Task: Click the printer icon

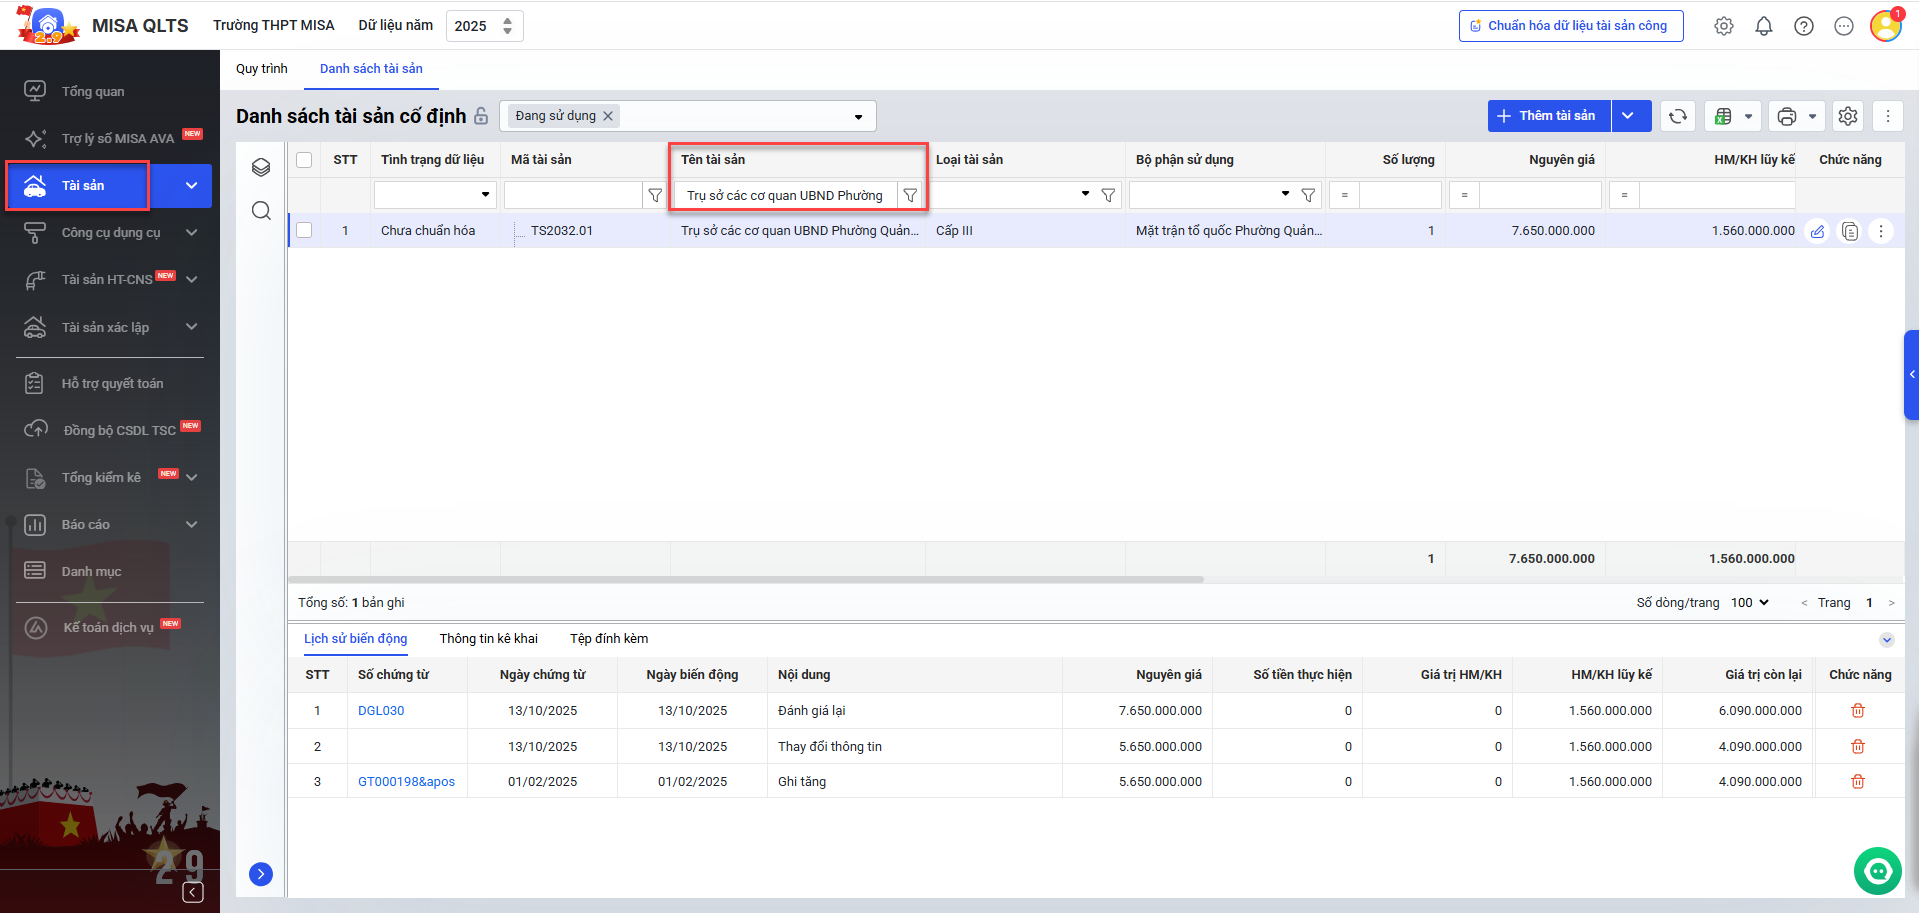Action: click(1787, 117)
